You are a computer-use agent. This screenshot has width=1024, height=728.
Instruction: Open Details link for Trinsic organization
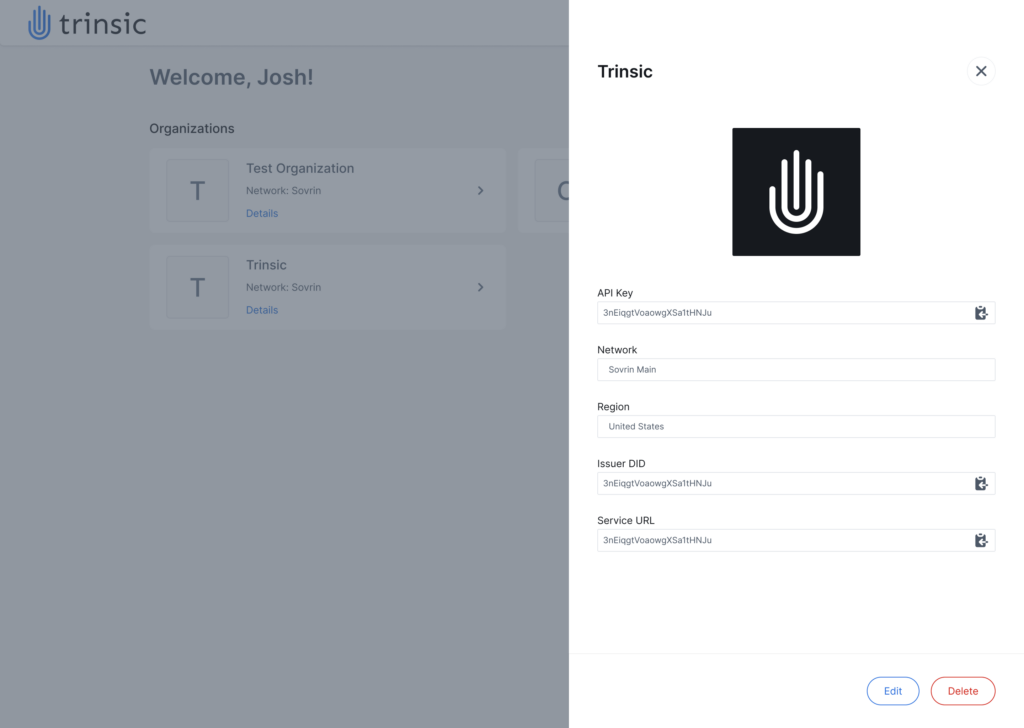coord(262,310)
